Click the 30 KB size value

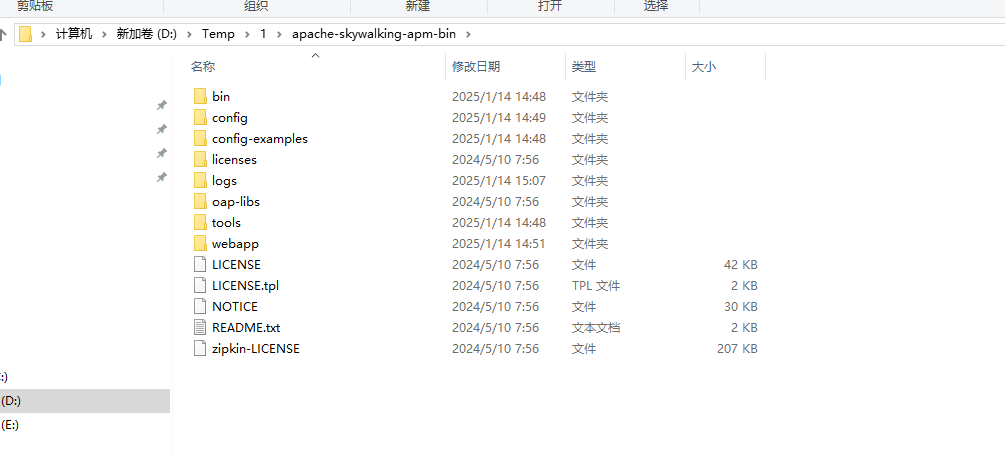[x=741, y=307]
